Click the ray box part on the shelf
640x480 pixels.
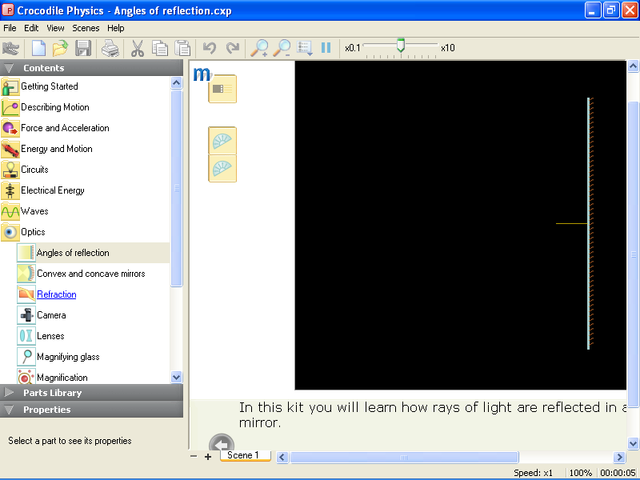[x=222, y=89]
